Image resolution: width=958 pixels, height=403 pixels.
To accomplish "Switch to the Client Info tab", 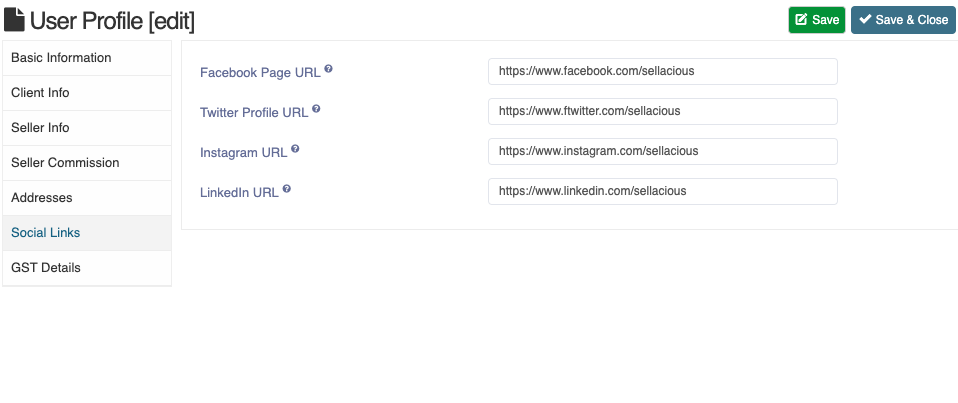I will [87, 93].
